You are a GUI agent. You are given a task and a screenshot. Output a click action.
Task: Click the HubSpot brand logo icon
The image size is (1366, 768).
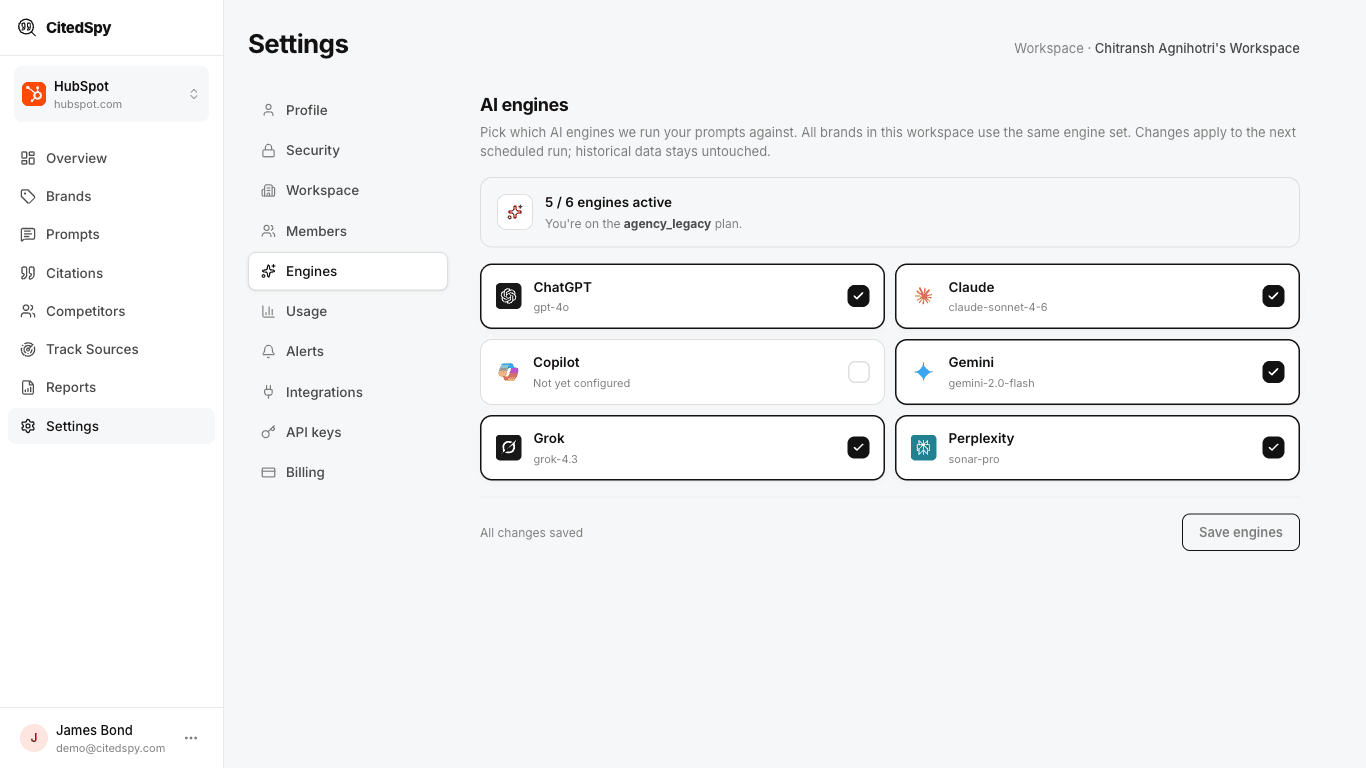point(34,94)
